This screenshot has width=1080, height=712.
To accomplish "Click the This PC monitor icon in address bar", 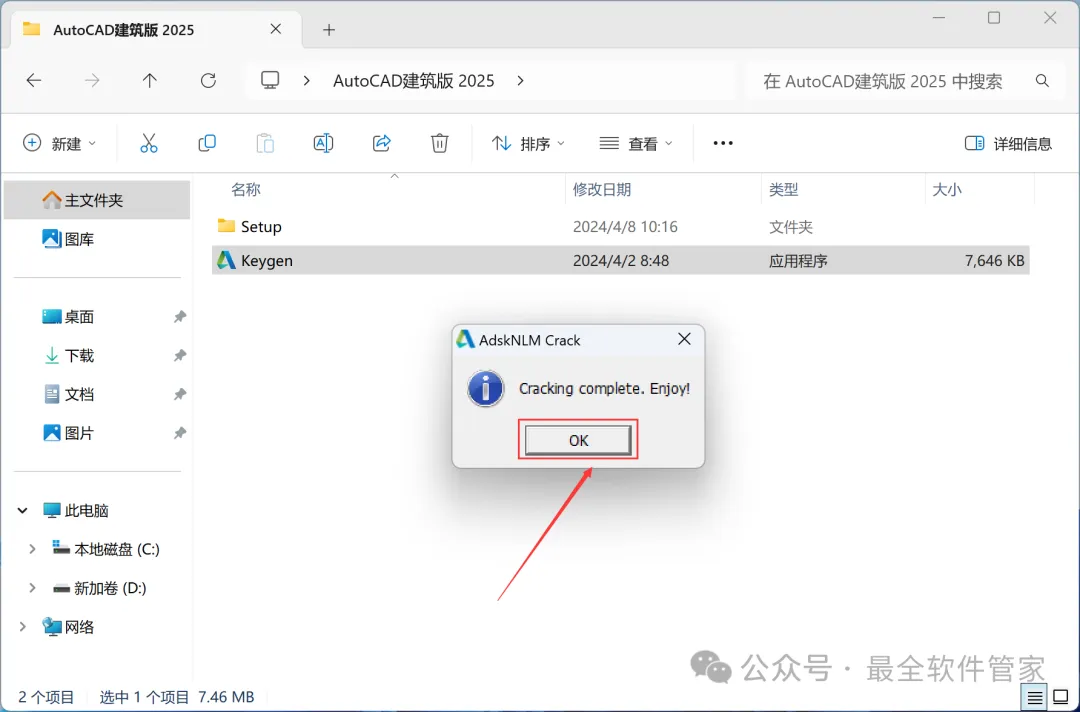I will click(x=270, y=81).
